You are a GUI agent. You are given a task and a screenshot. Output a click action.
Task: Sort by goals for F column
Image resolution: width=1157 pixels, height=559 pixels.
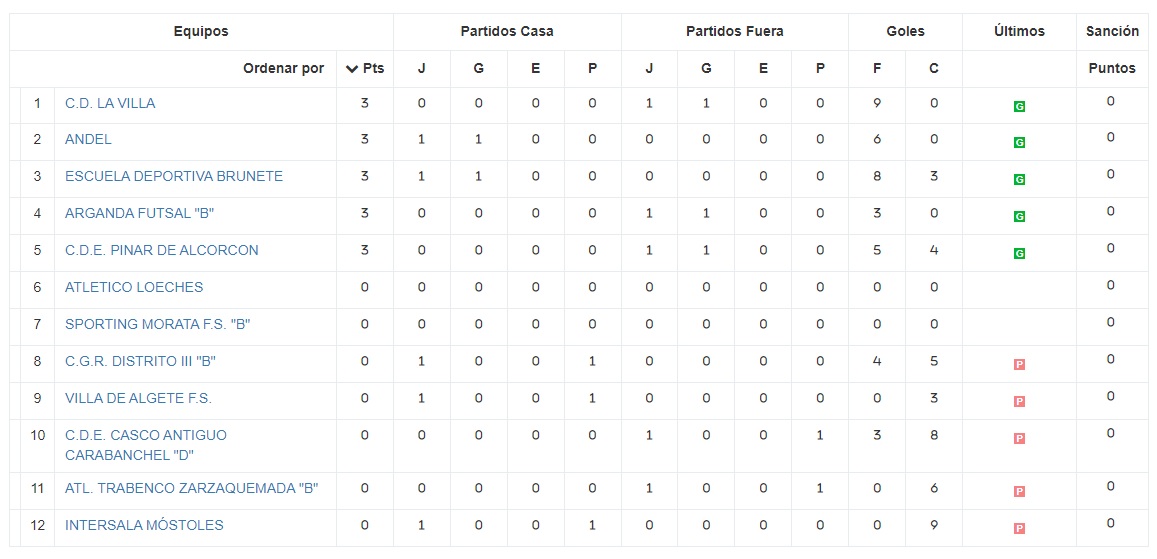pos(877,69)
